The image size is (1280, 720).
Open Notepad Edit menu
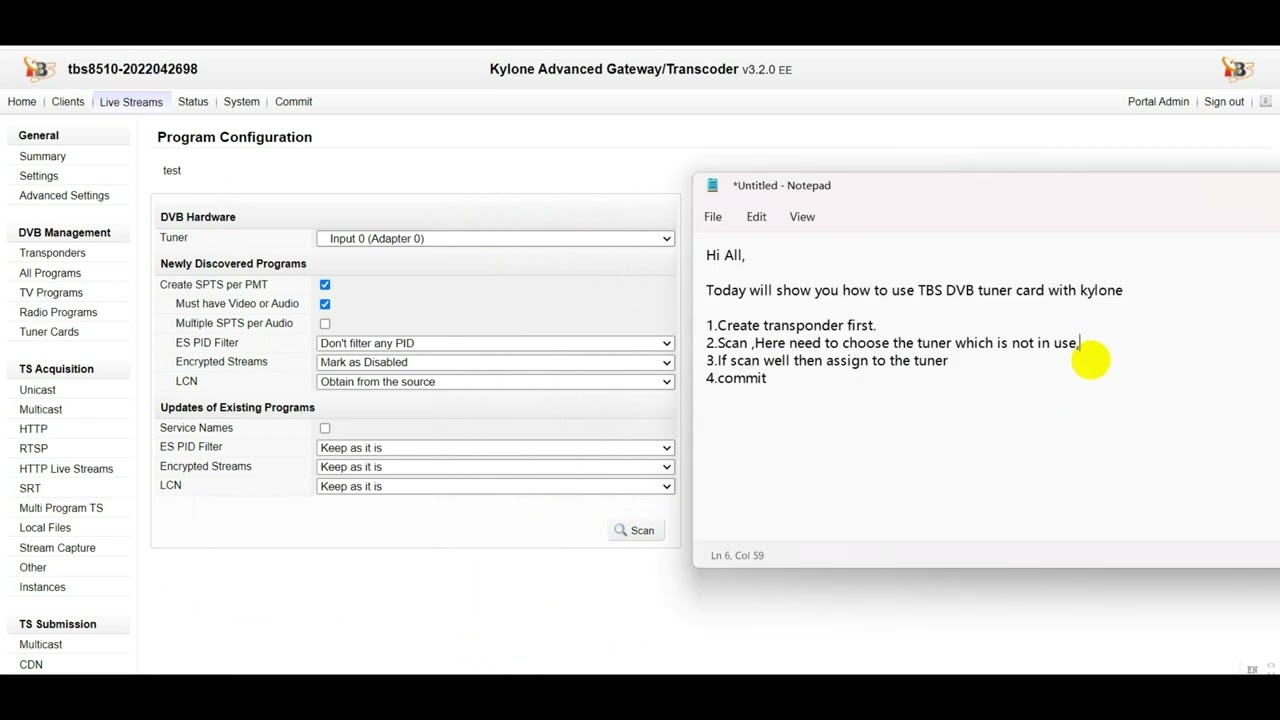756,217
